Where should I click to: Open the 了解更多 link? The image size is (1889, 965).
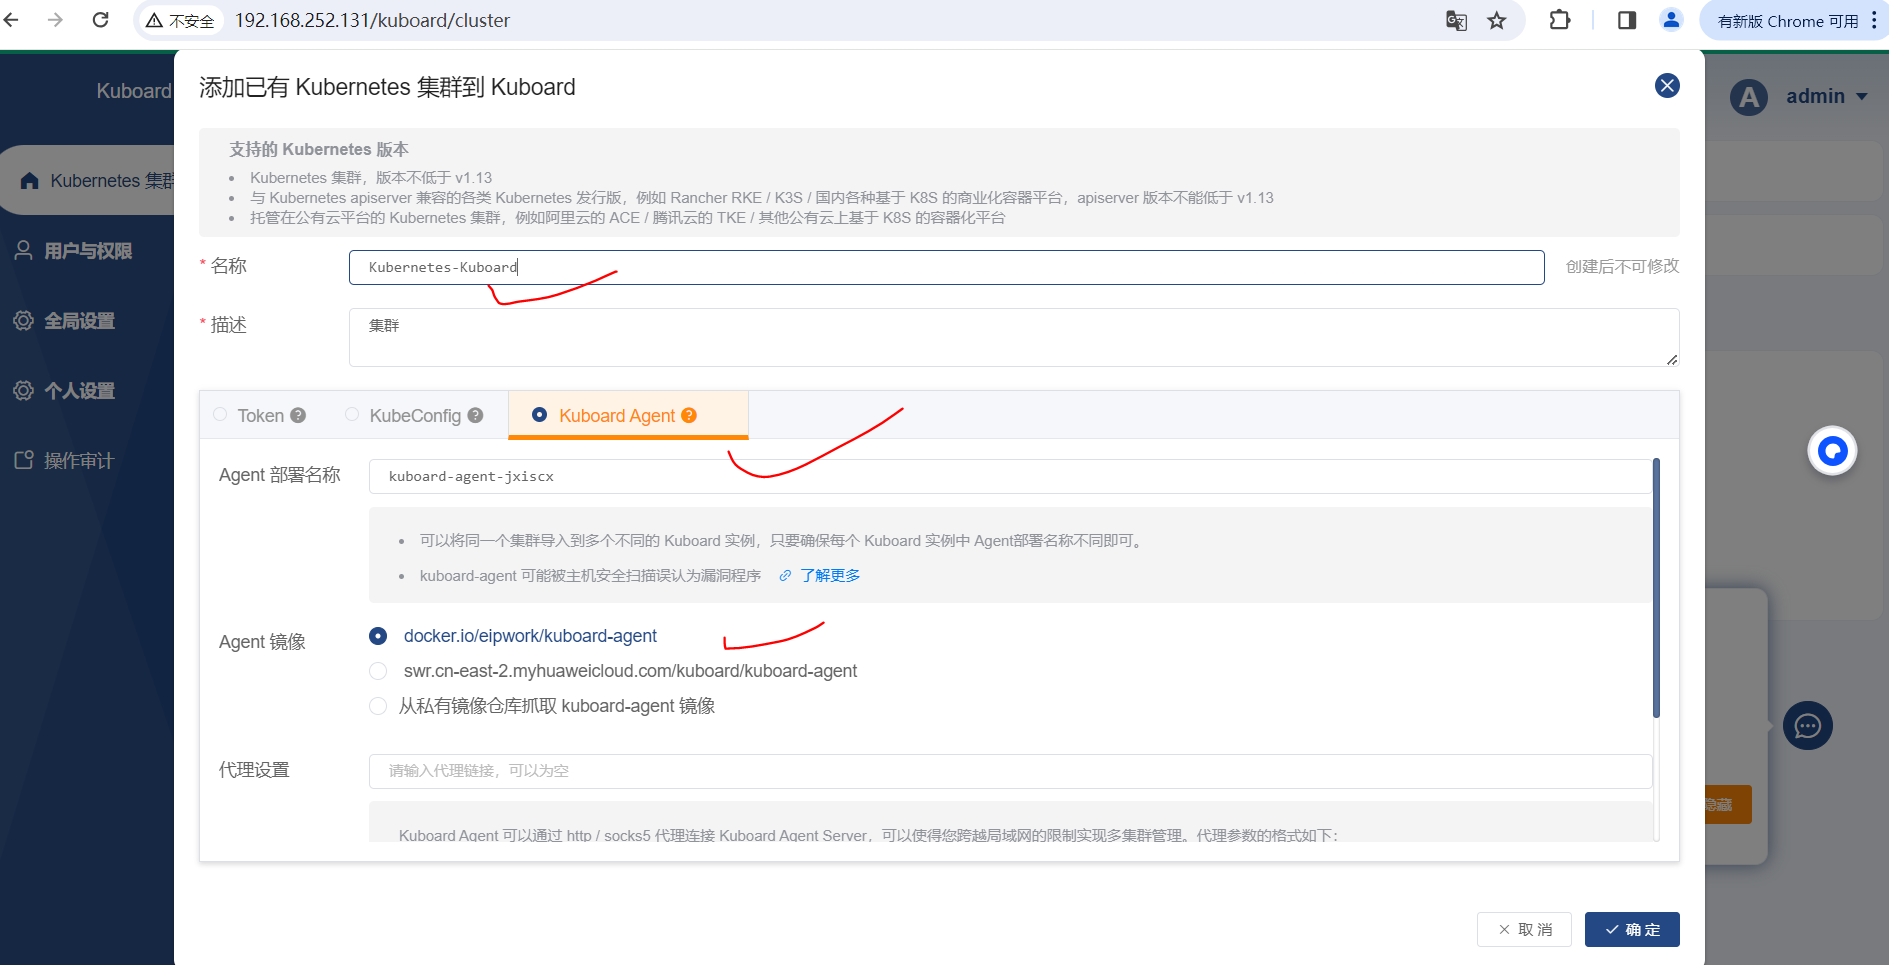[830, 576]
